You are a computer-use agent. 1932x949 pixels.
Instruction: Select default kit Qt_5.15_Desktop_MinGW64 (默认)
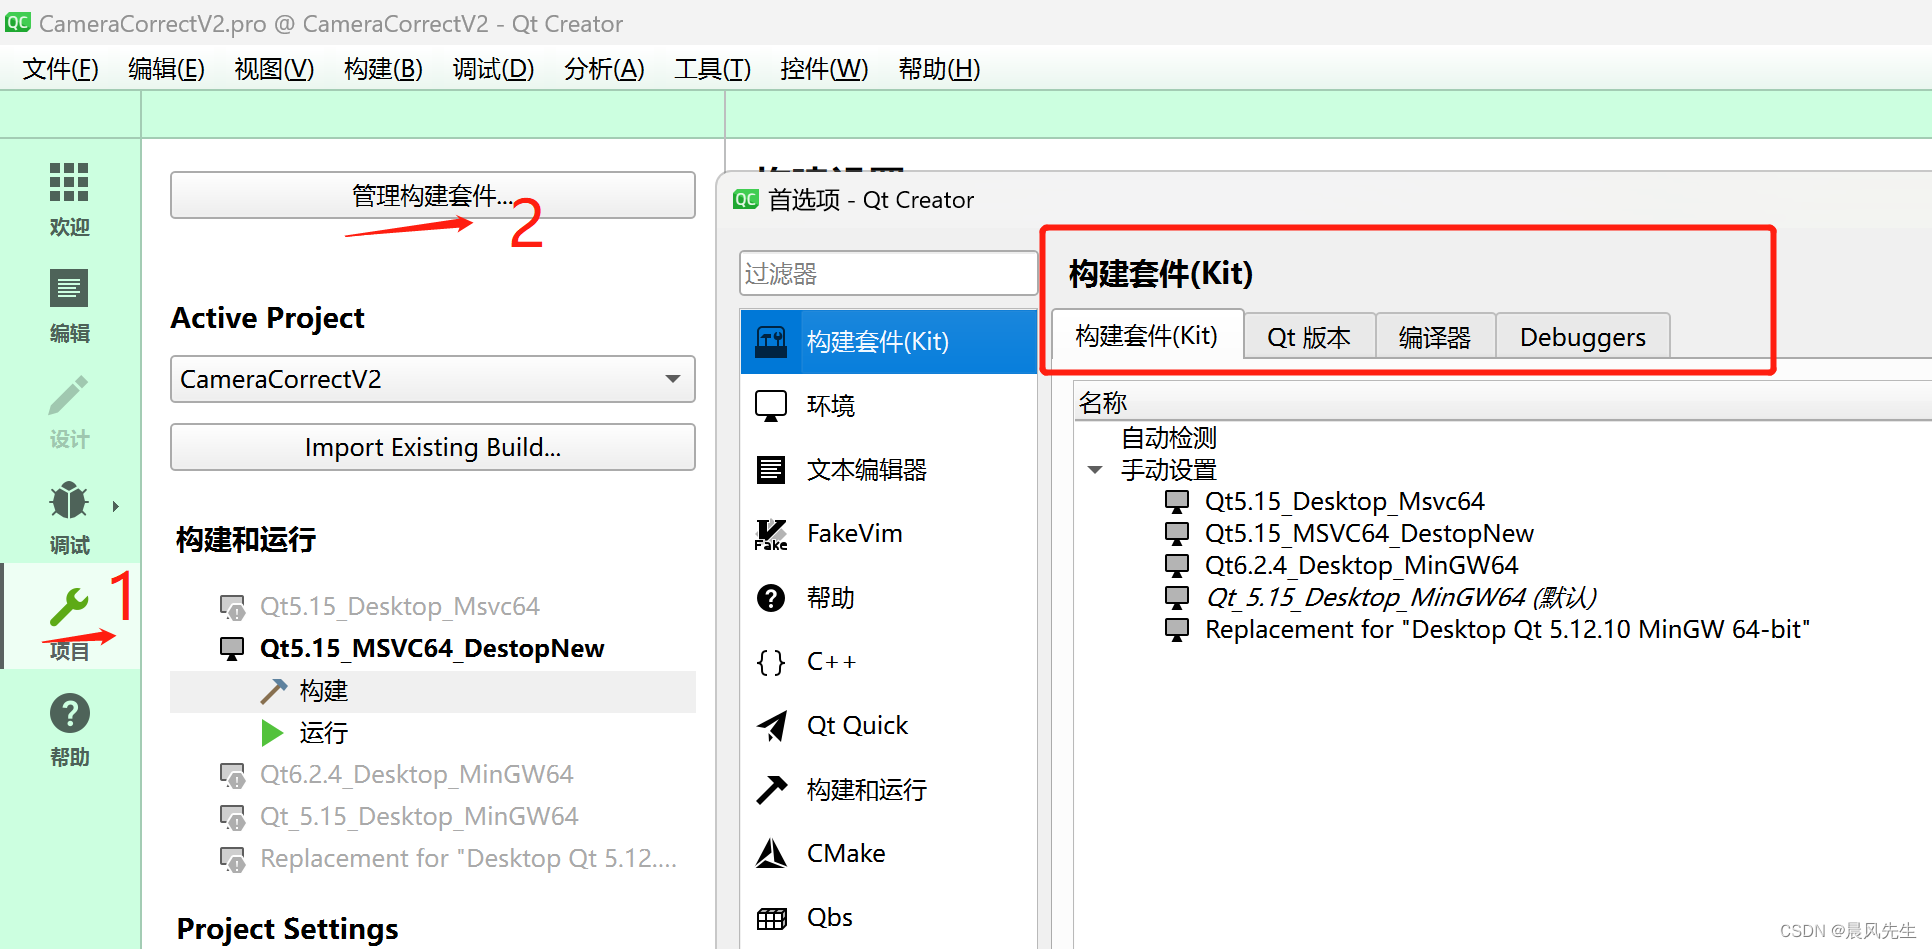(x=1400, y=597)
